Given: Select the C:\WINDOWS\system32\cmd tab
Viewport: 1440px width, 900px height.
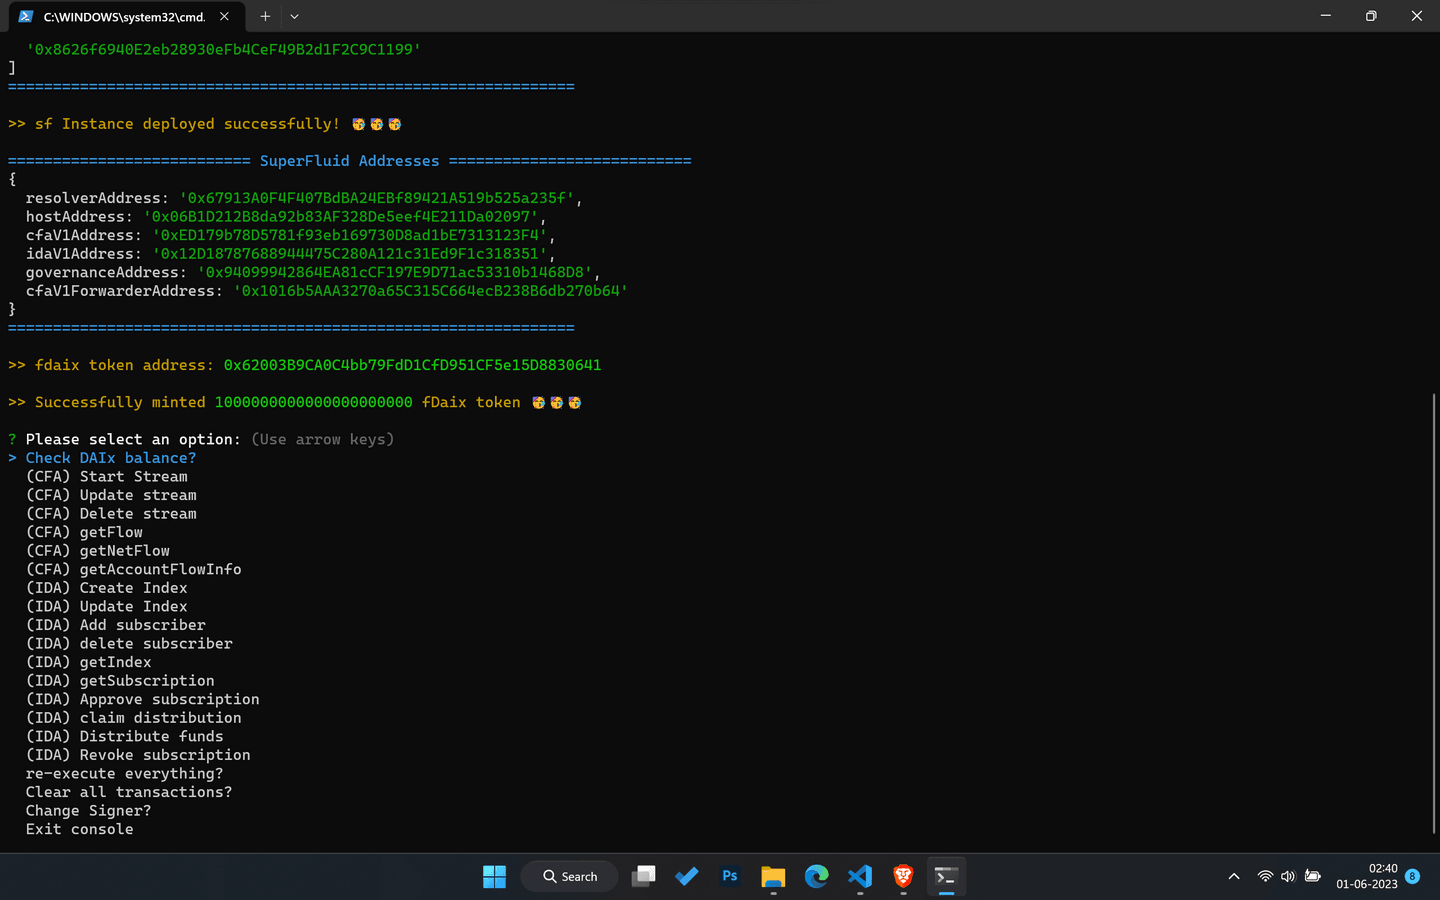Looking at the screenshot, I should pyautogui.click(x=126, y=16).
